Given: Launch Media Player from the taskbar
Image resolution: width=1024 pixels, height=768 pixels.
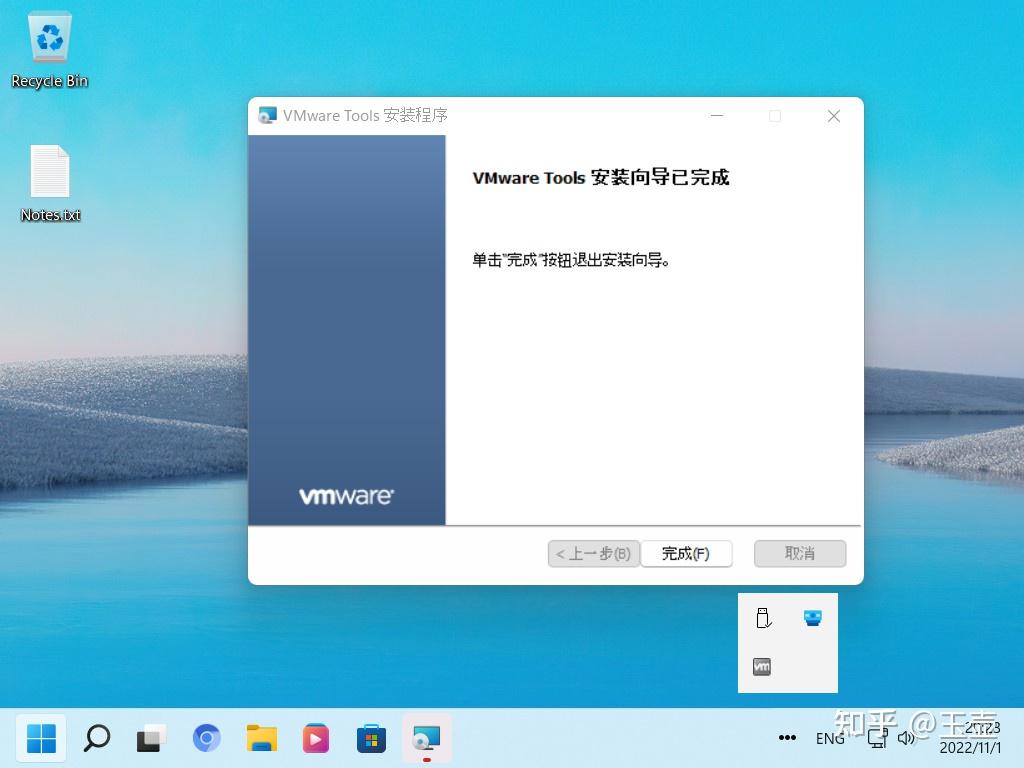Looking at the screenshot, I should pos(317,738).
